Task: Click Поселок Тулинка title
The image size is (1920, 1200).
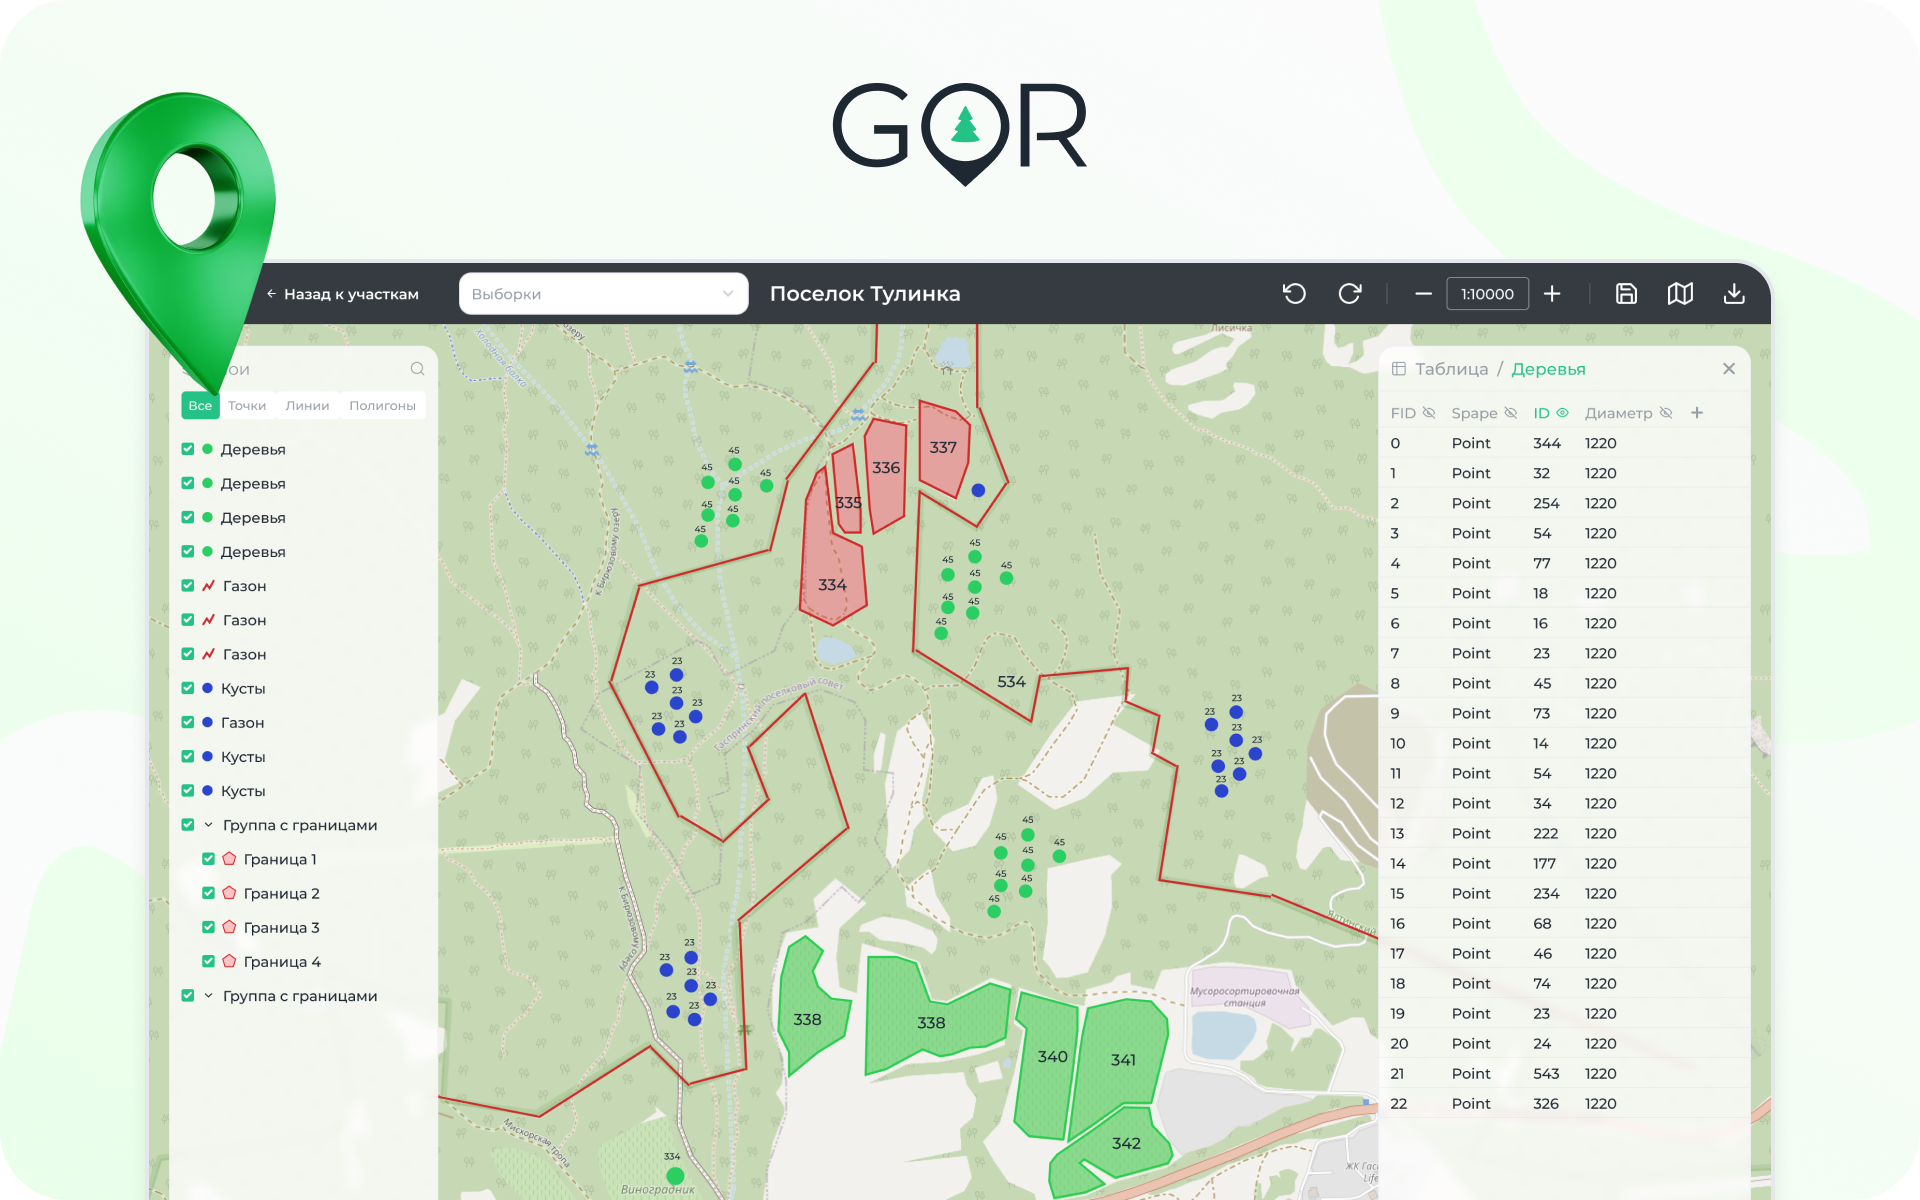Action: coord(865,294)
